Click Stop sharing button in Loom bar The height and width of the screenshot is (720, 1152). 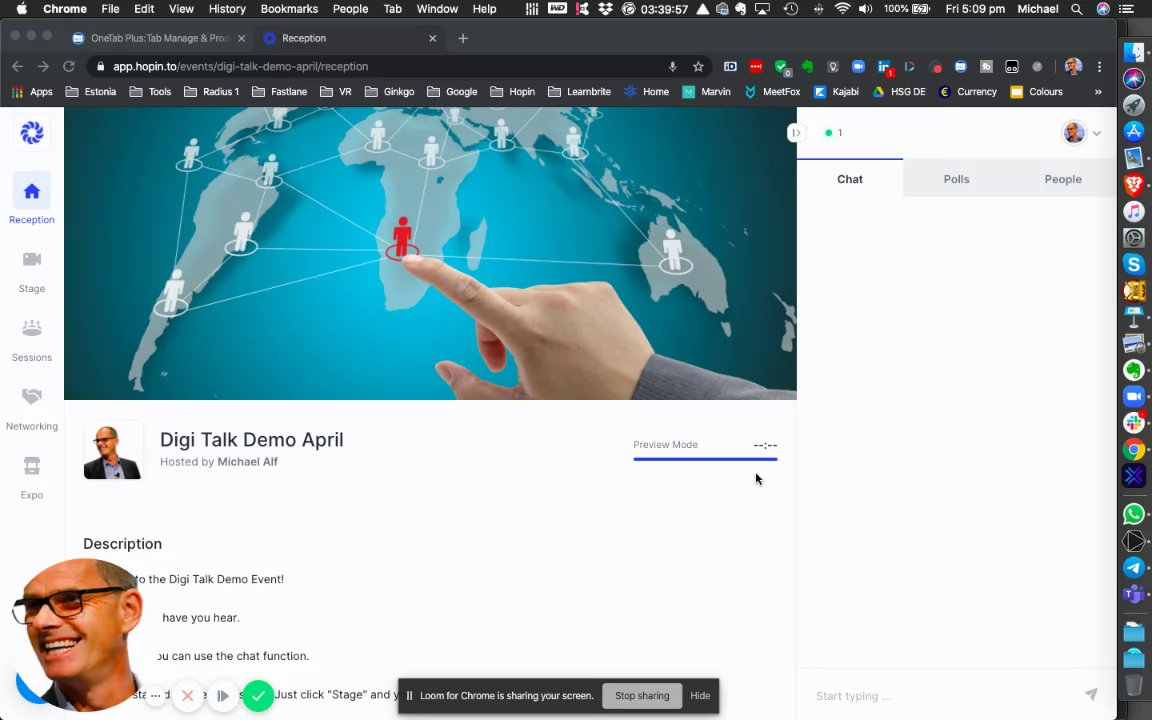click(x=641, y=695)
